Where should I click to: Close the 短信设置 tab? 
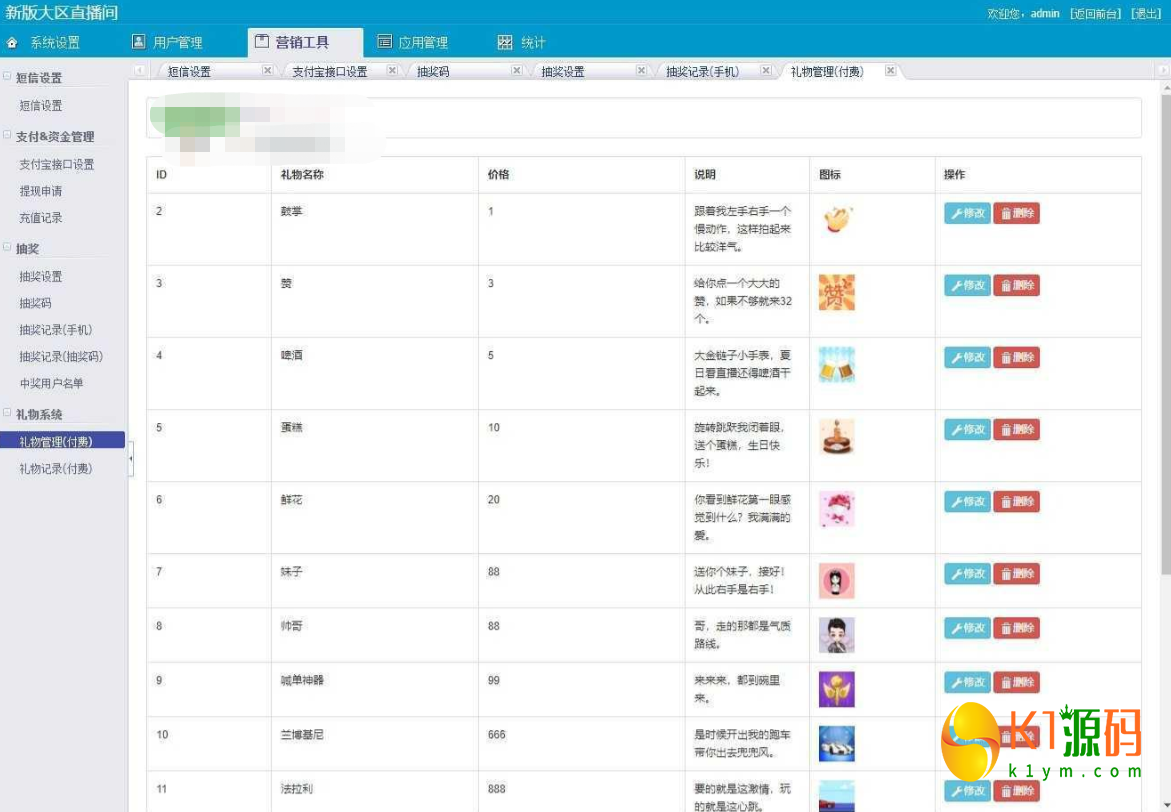pyautogui.click(x=267, y=71)
